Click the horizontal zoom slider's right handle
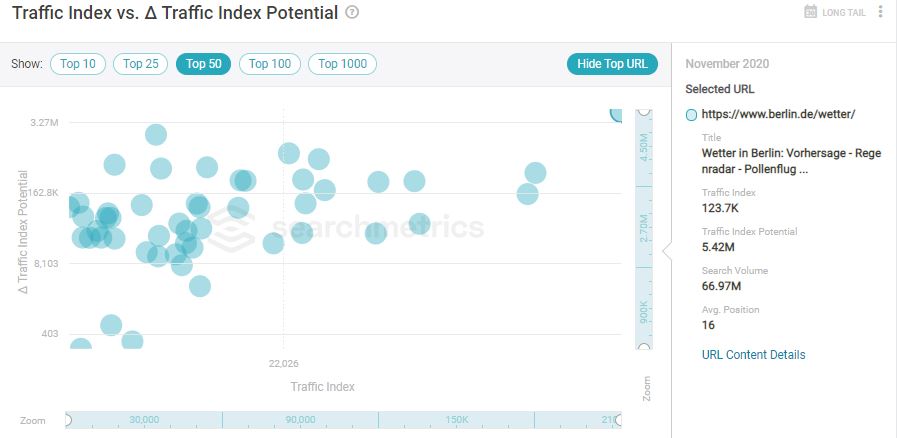The width and height of the screenshot is (897, 438). [x=617, y=420]
